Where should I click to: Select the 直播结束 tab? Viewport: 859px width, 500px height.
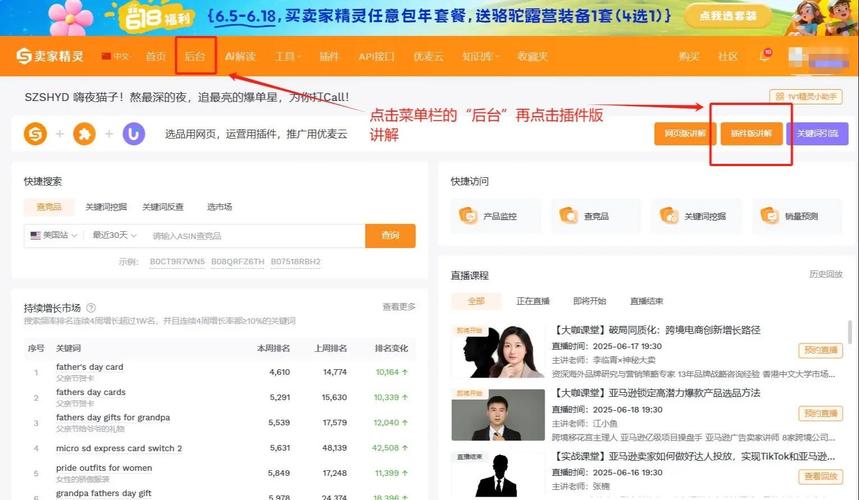[x=646, y=301]
